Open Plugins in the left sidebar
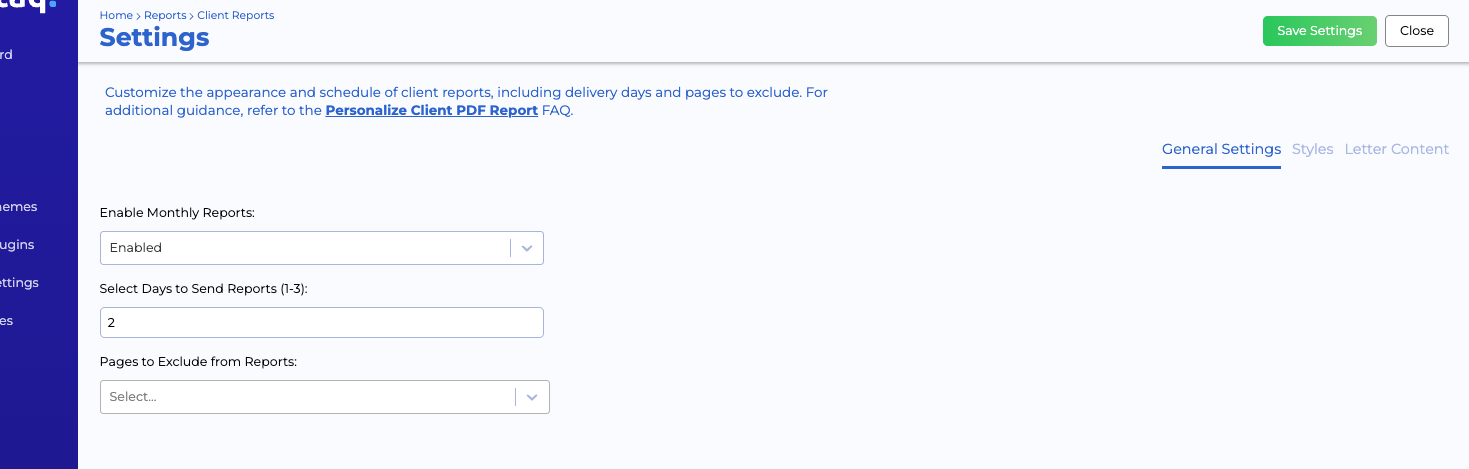Image resolution: width=1469 pixels, height=469 pixels. (x=18, y=245)
